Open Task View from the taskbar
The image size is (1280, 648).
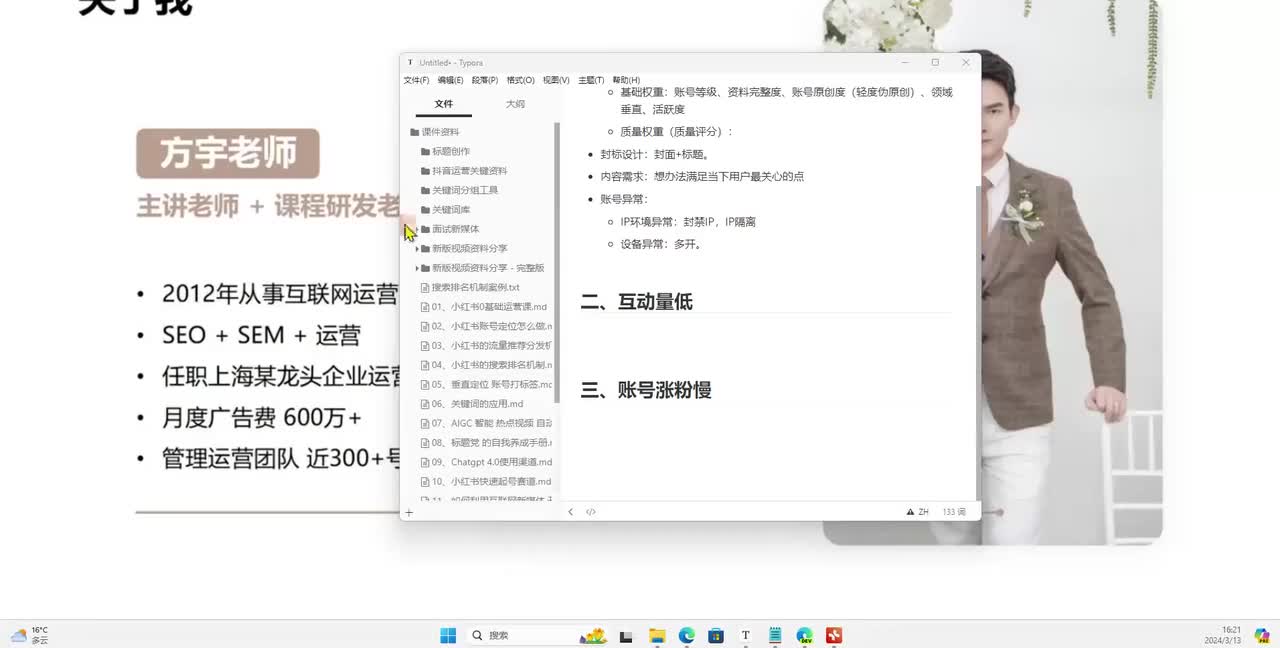626,635
